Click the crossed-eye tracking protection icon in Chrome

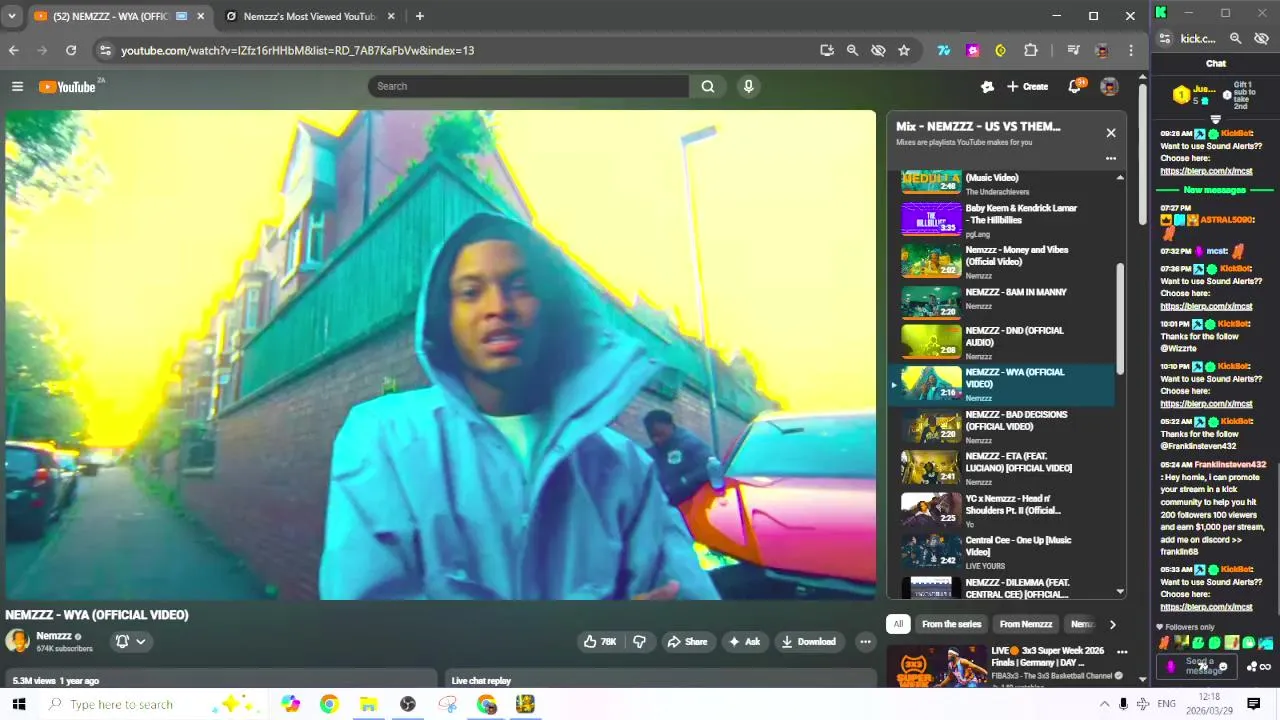click(x=878, y=50)
